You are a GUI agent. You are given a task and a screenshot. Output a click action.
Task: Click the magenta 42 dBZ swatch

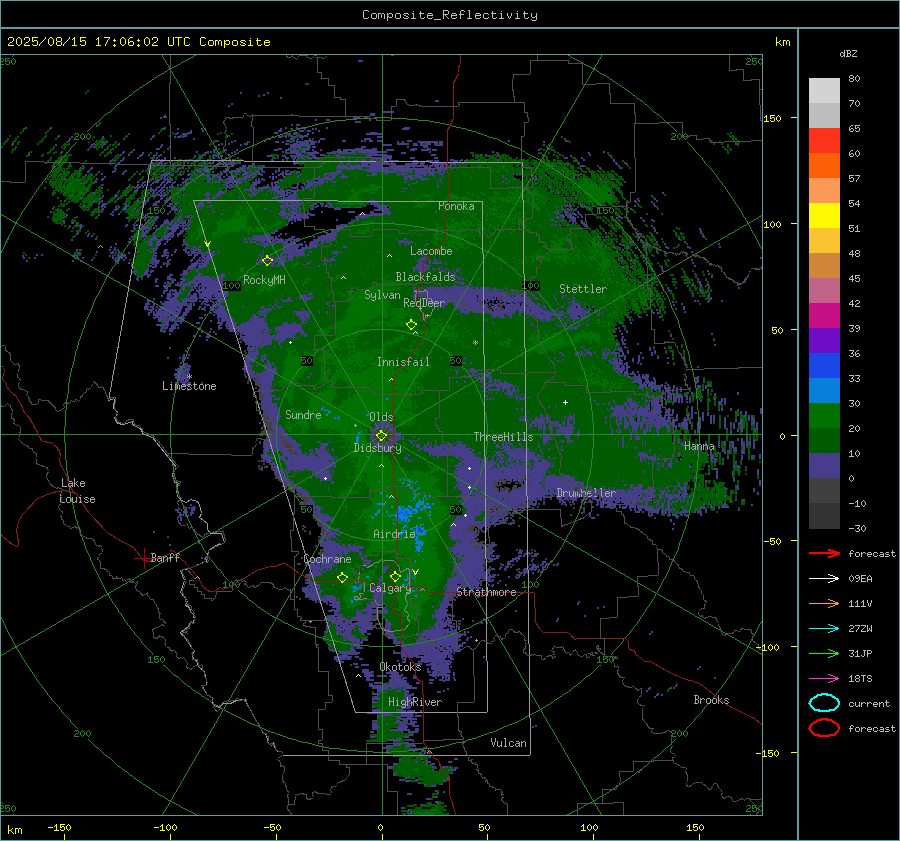pyautogui.click(x=824, y=315)
